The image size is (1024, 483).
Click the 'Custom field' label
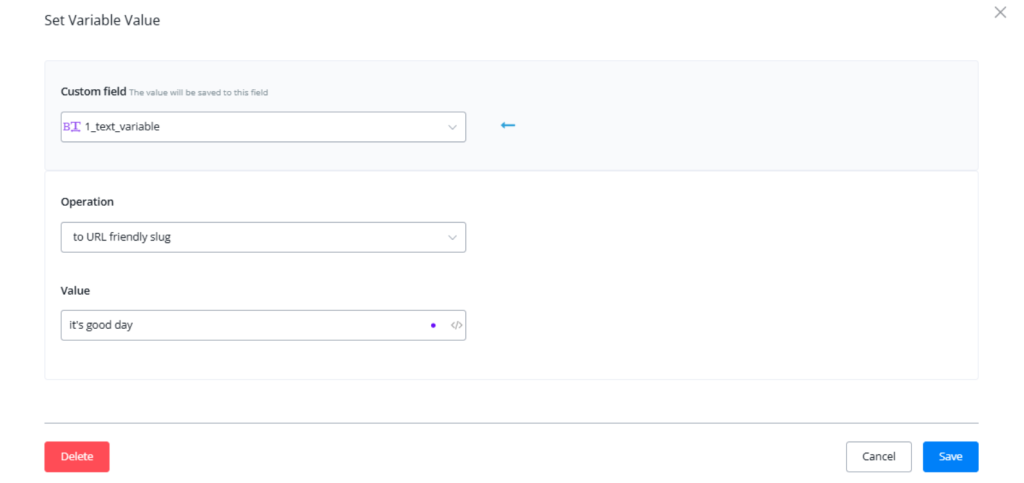[x=93, y=91]
